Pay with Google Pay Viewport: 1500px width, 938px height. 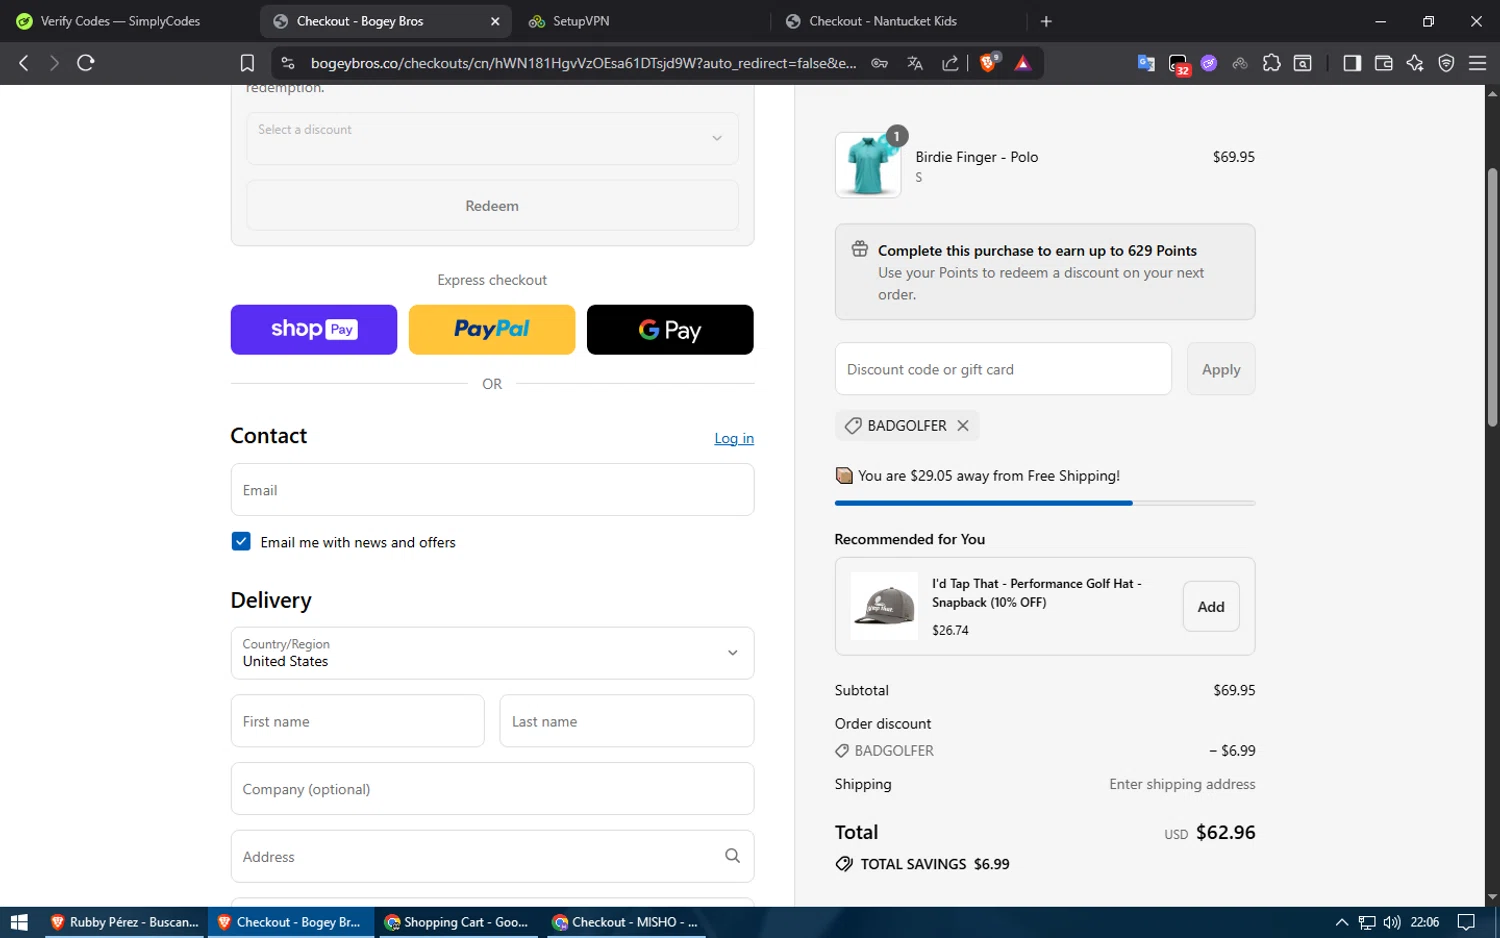[670, 330]
